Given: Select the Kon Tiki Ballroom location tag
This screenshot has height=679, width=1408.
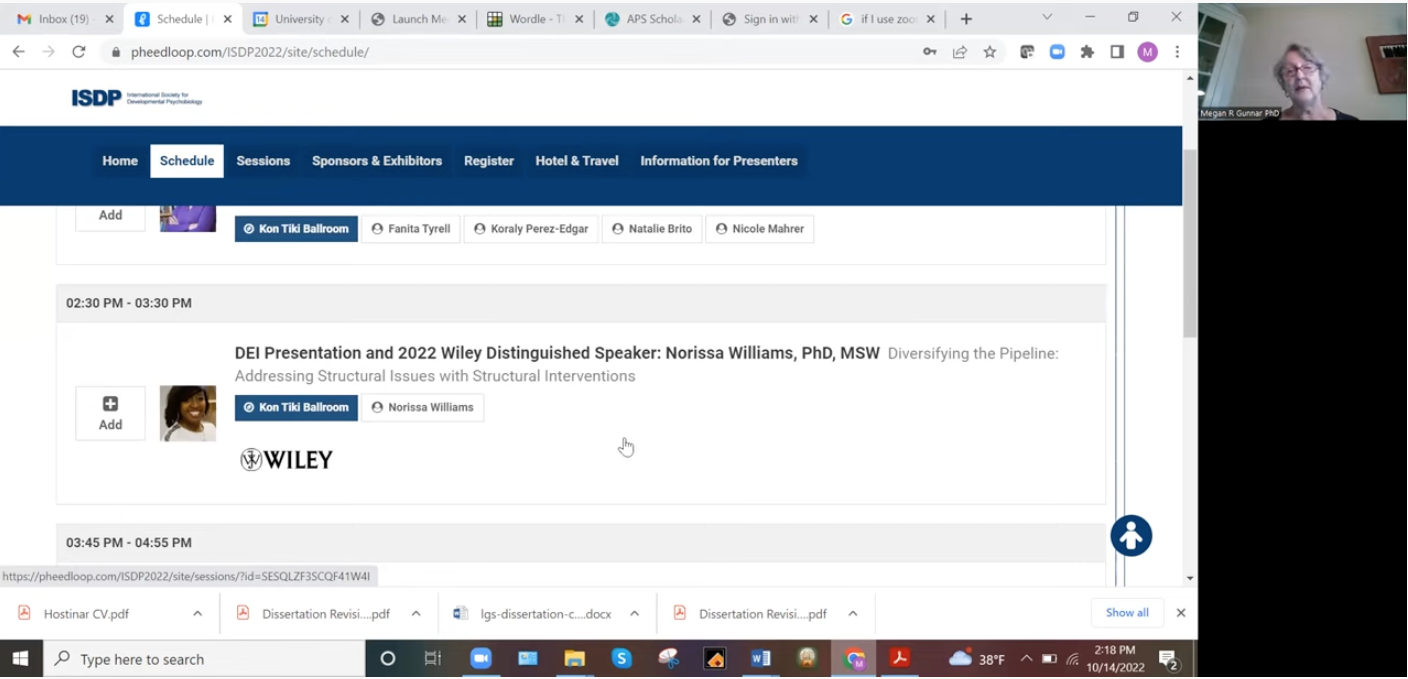Looking at the screenshot, I should coord(296,407).
